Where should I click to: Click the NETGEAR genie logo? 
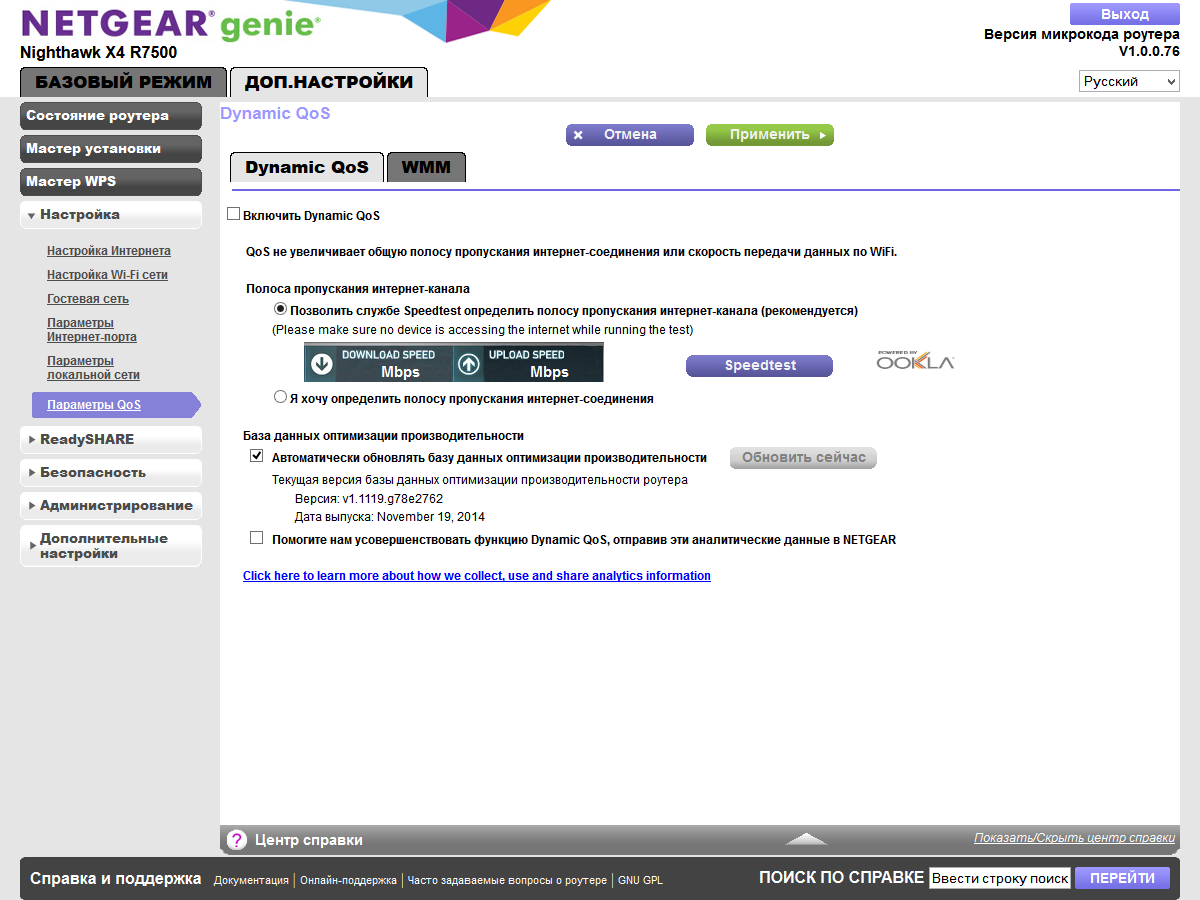click(171, 24)
